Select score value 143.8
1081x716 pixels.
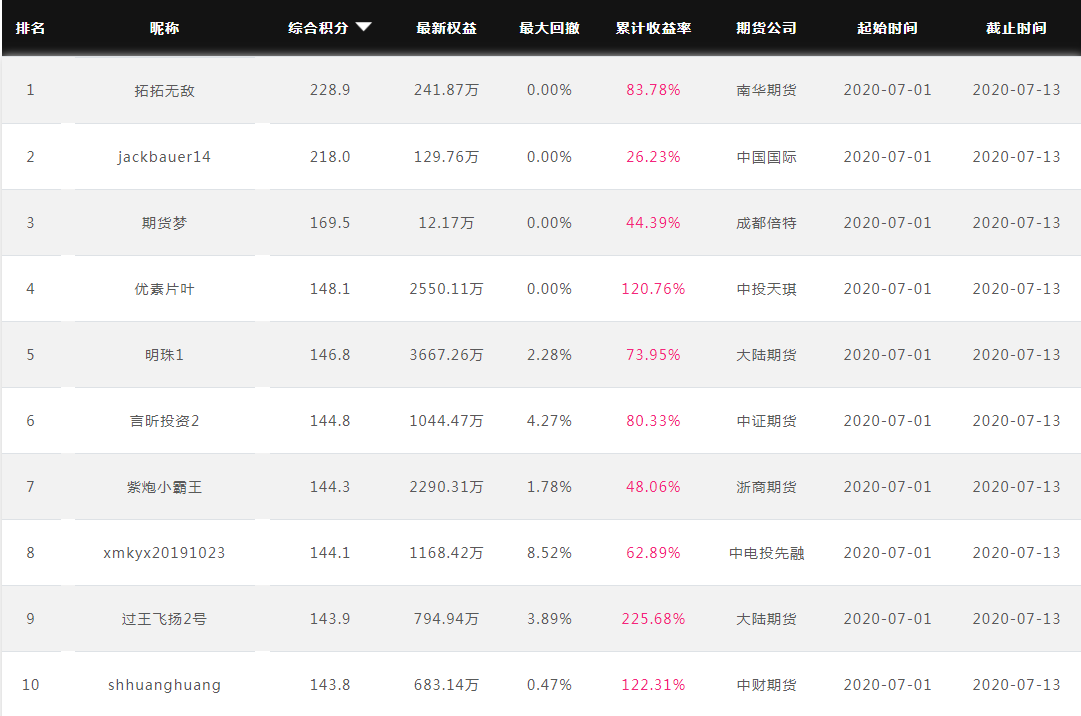pos(330,685)
